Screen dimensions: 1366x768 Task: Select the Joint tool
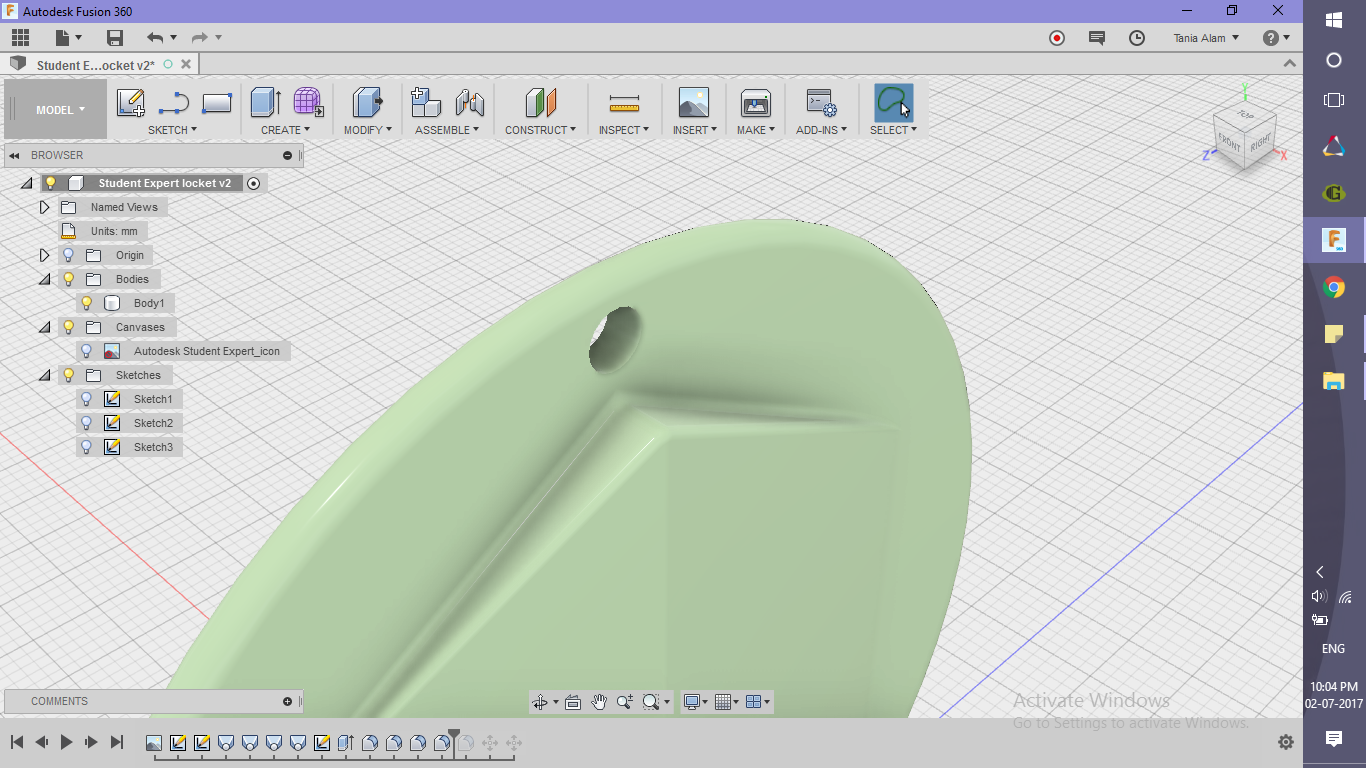[470, 102]
